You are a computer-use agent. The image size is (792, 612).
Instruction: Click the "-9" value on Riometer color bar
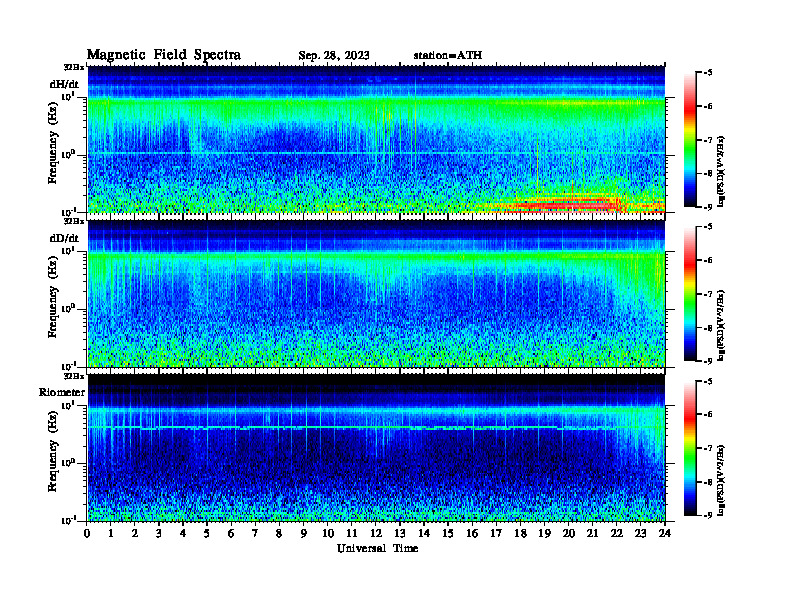click(708, 515)
